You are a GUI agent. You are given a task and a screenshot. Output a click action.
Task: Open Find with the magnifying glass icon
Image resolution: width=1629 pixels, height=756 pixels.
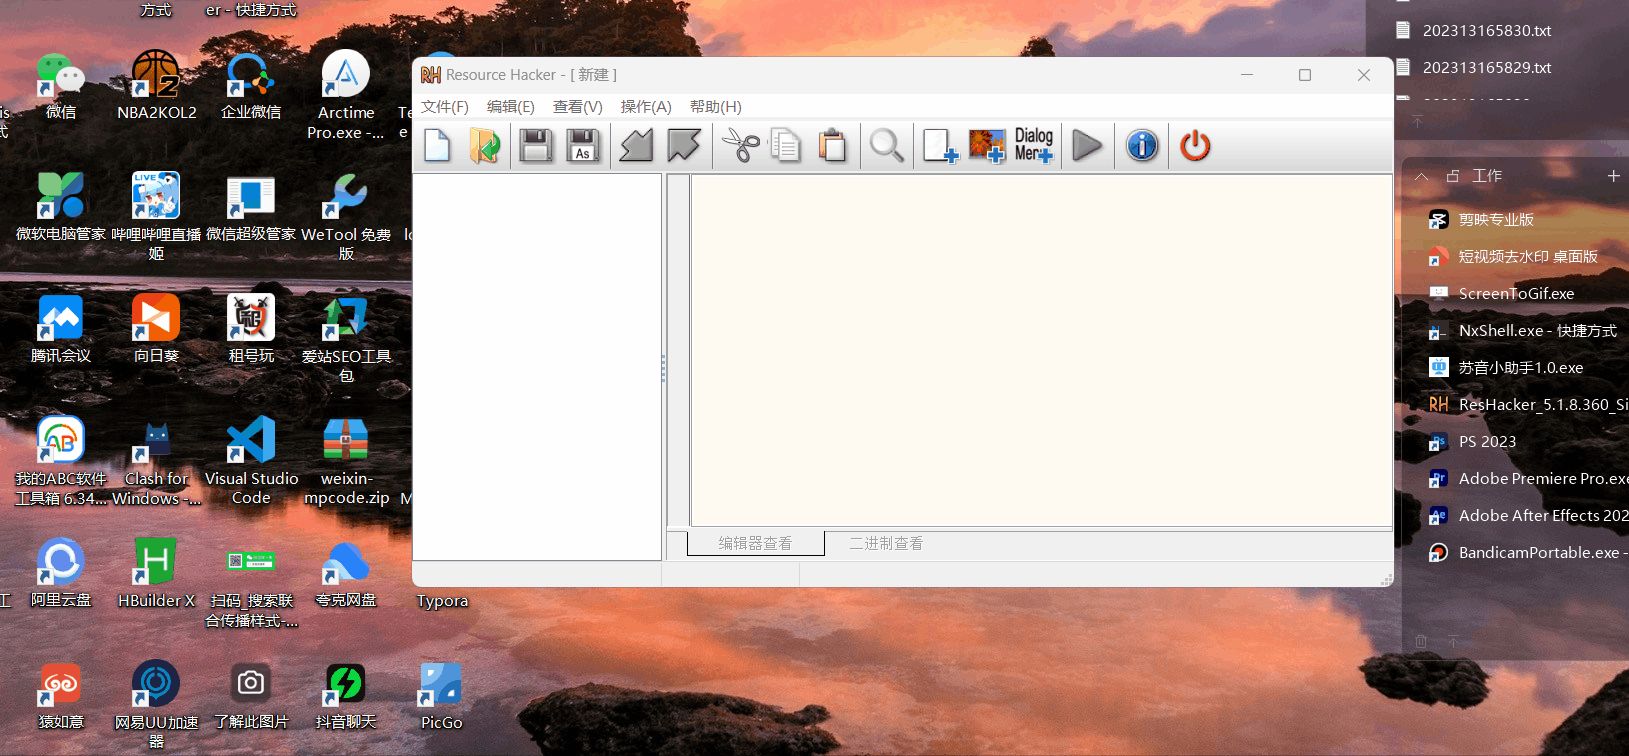click(886, 146)
